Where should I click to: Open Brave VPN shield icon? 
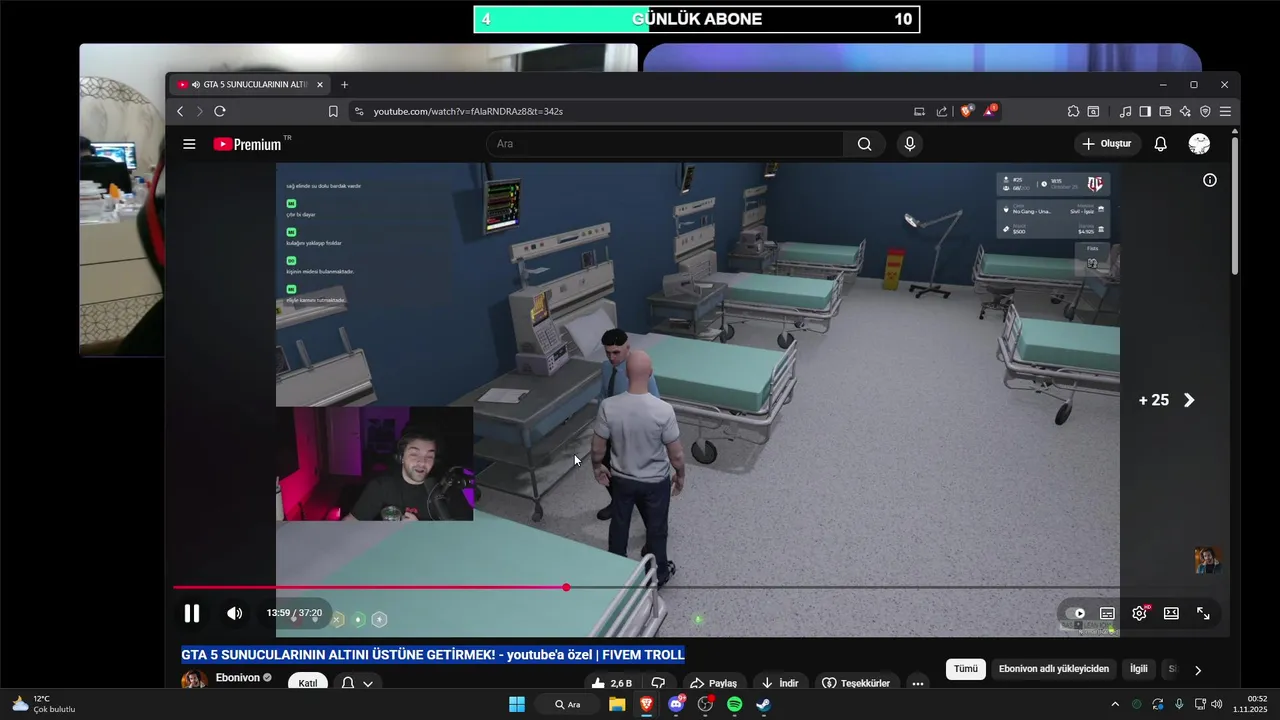(x=1205, y=111)
